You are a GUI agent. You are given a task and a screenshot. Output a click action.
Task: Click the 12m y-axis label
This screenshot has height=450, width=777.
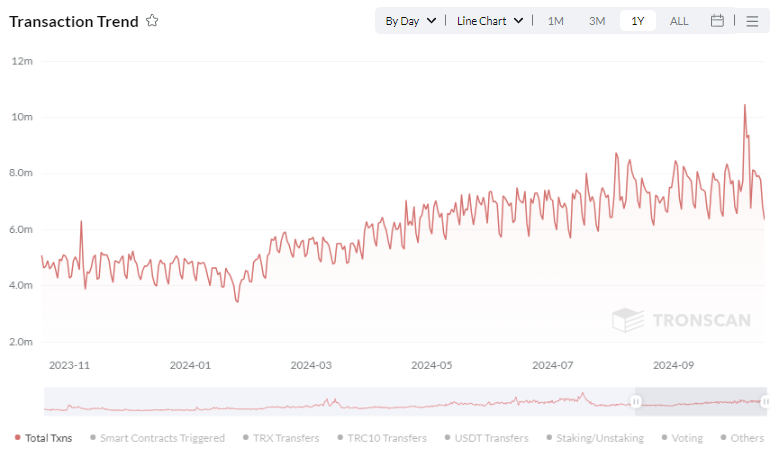22,61
